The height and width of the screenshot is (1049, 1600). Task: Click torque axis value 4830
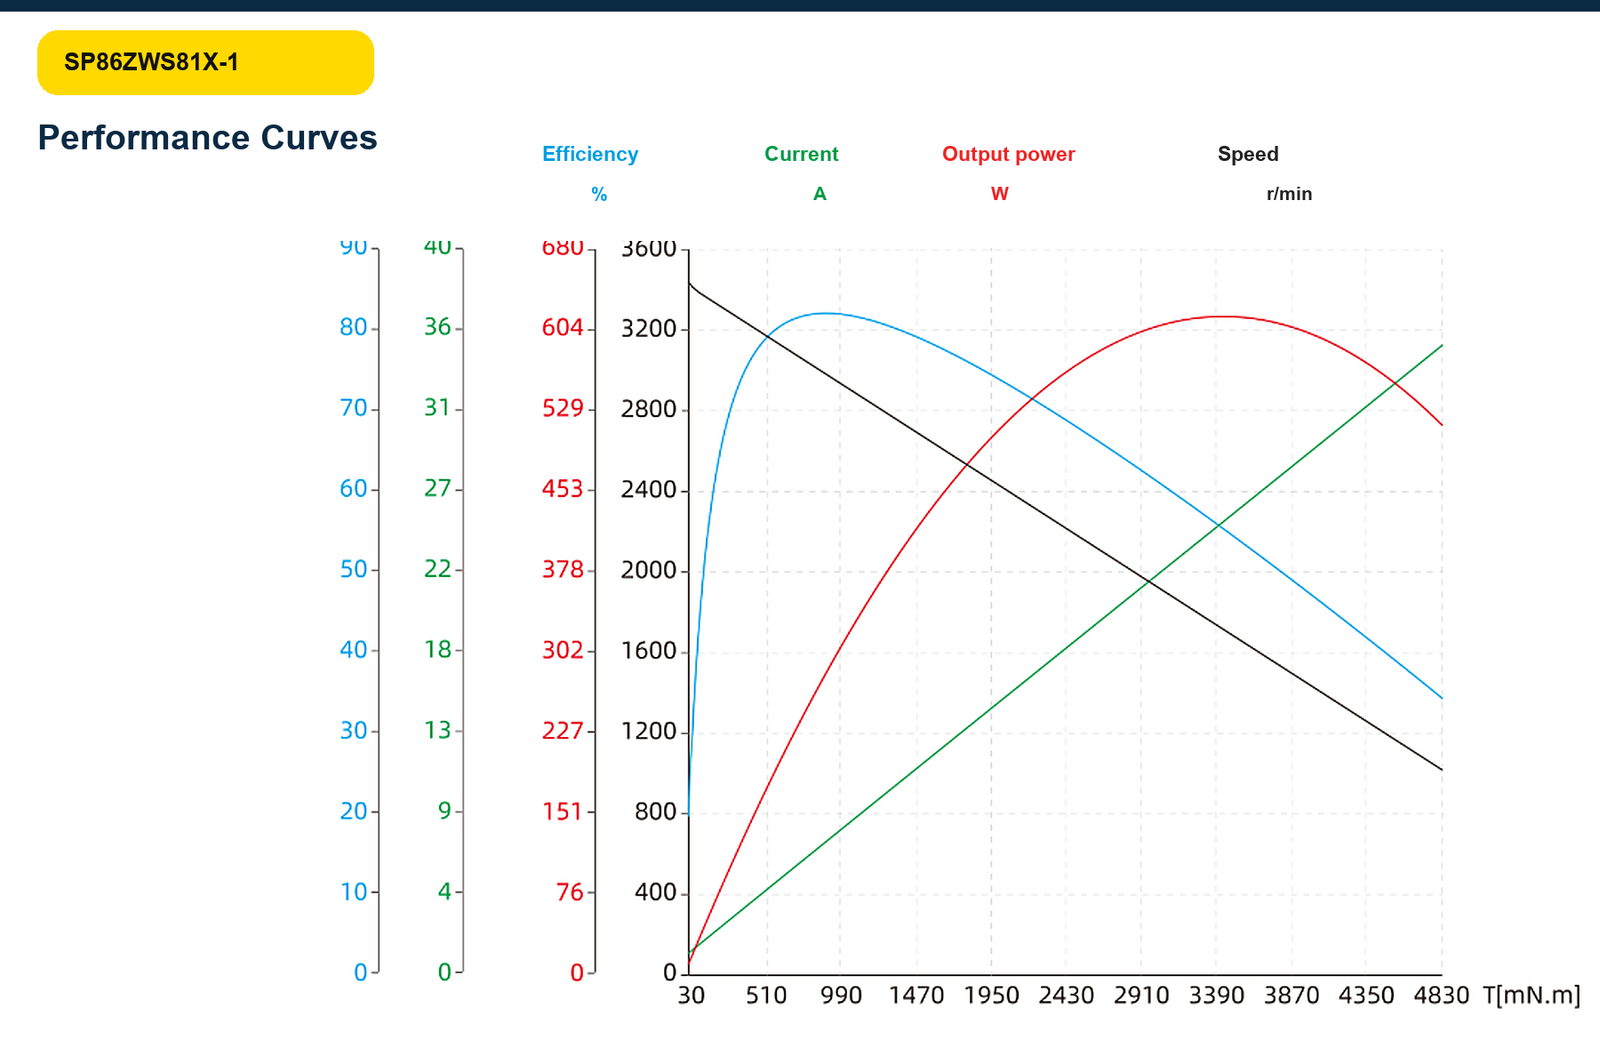pos(1442,996)
